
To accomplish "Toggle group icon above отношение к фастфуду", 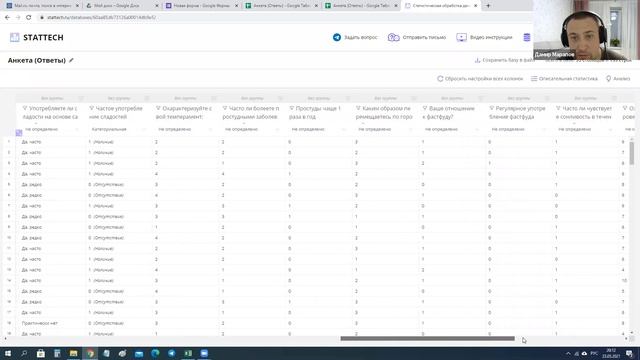I will (x=480, y=98).
